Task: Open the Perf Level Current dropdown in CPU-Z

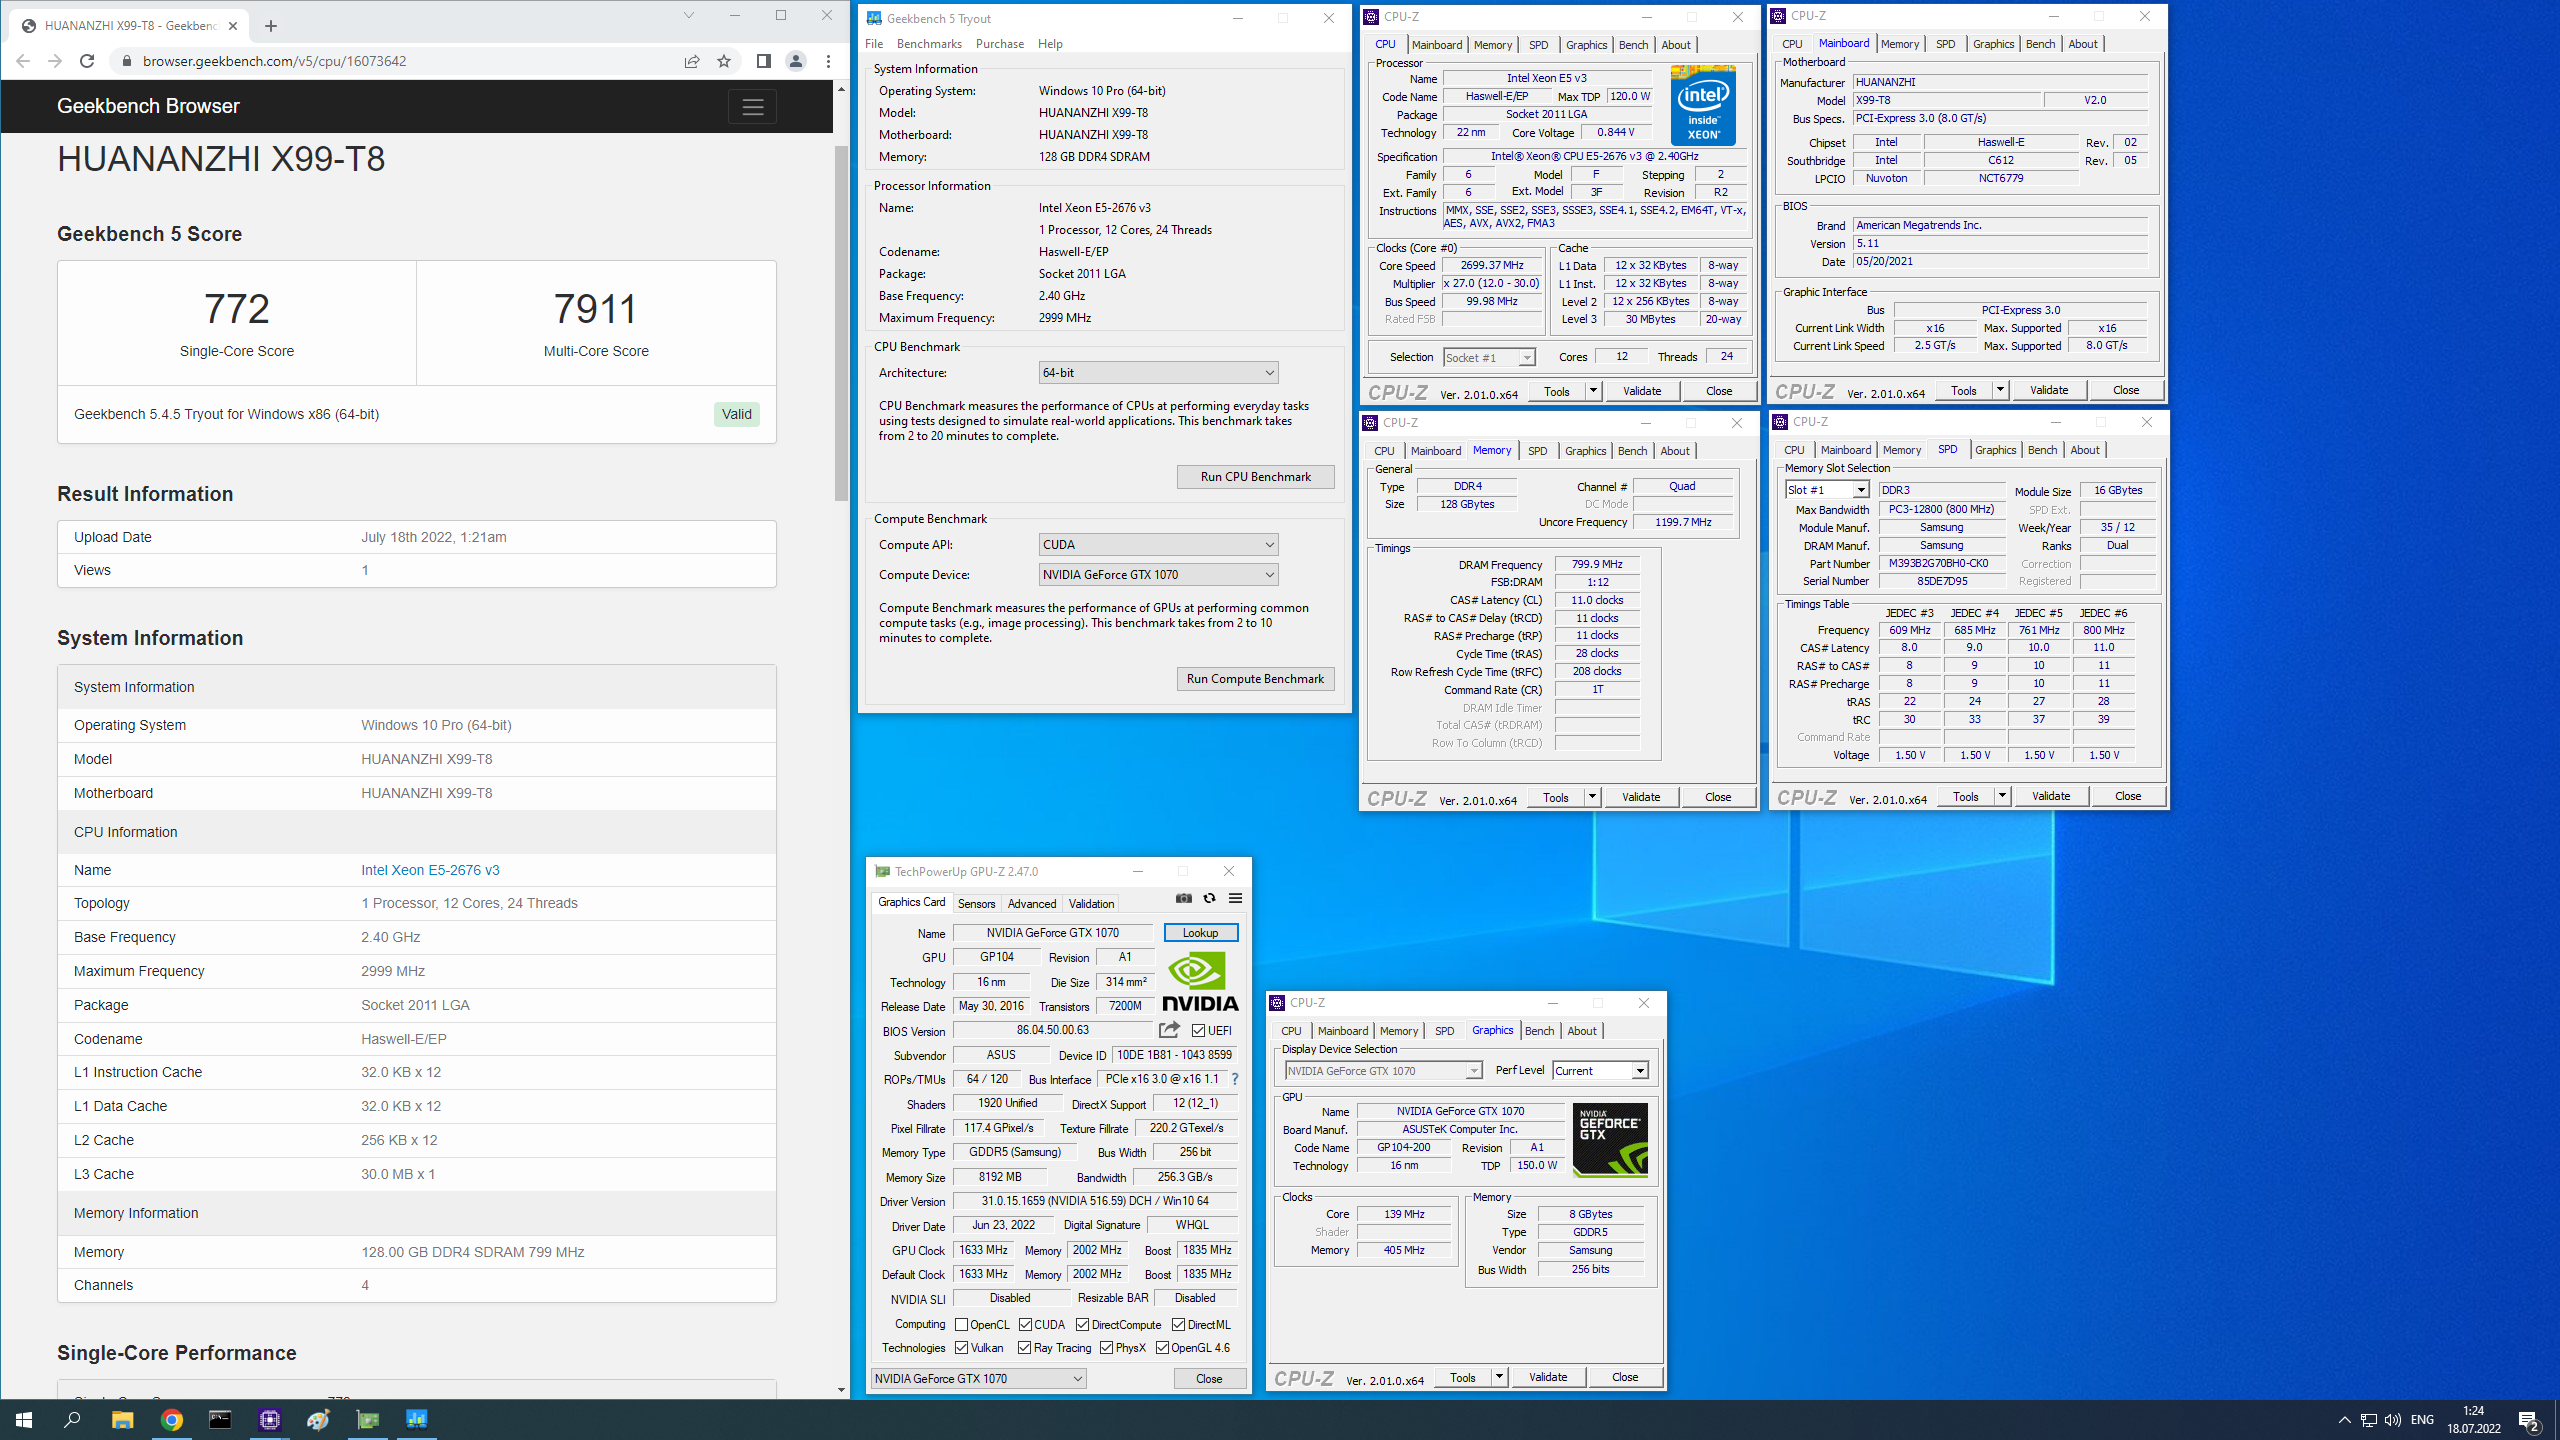Action: [x=1600, y=1070]
